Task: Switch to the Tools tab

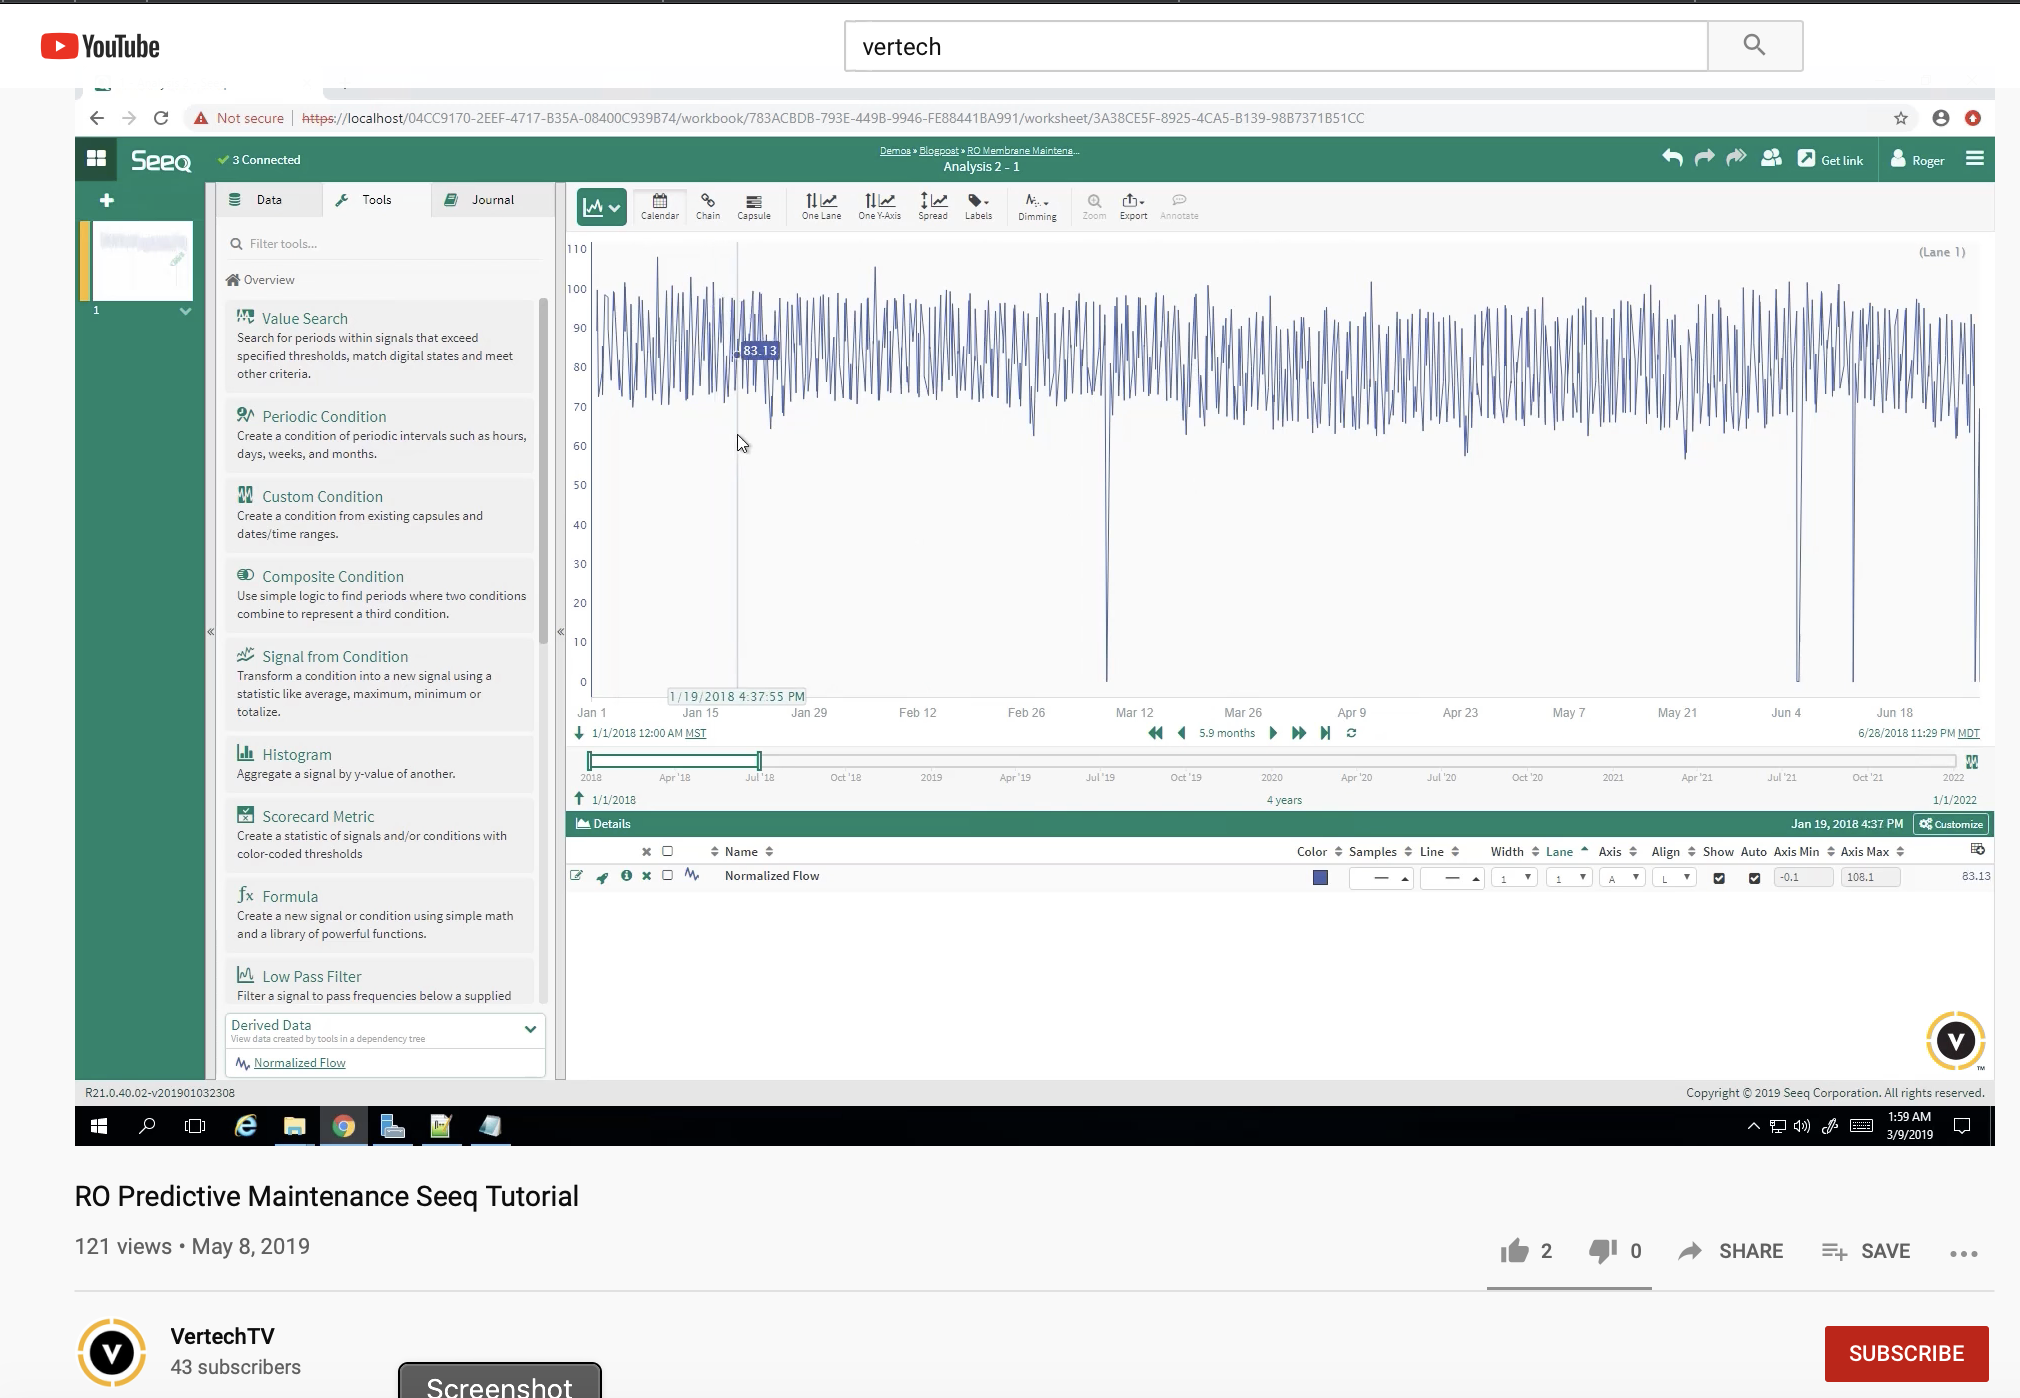Action: [377, 200]
